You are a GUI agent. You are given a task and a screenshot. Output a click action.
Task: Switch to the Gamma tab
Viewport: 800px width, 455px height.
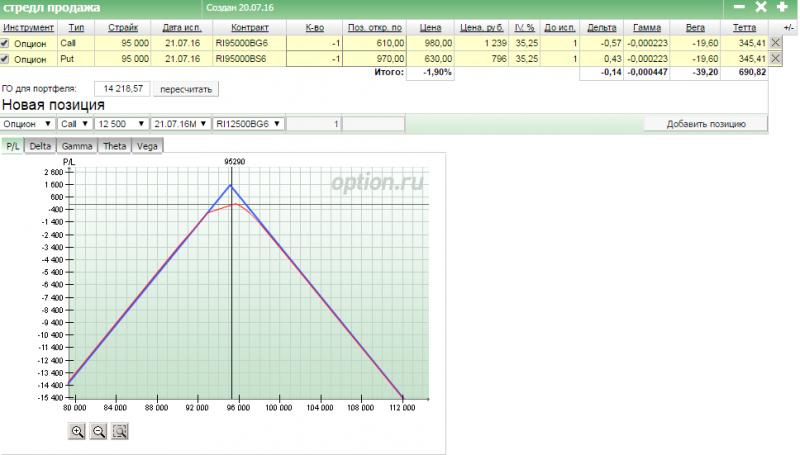[77, 146]
